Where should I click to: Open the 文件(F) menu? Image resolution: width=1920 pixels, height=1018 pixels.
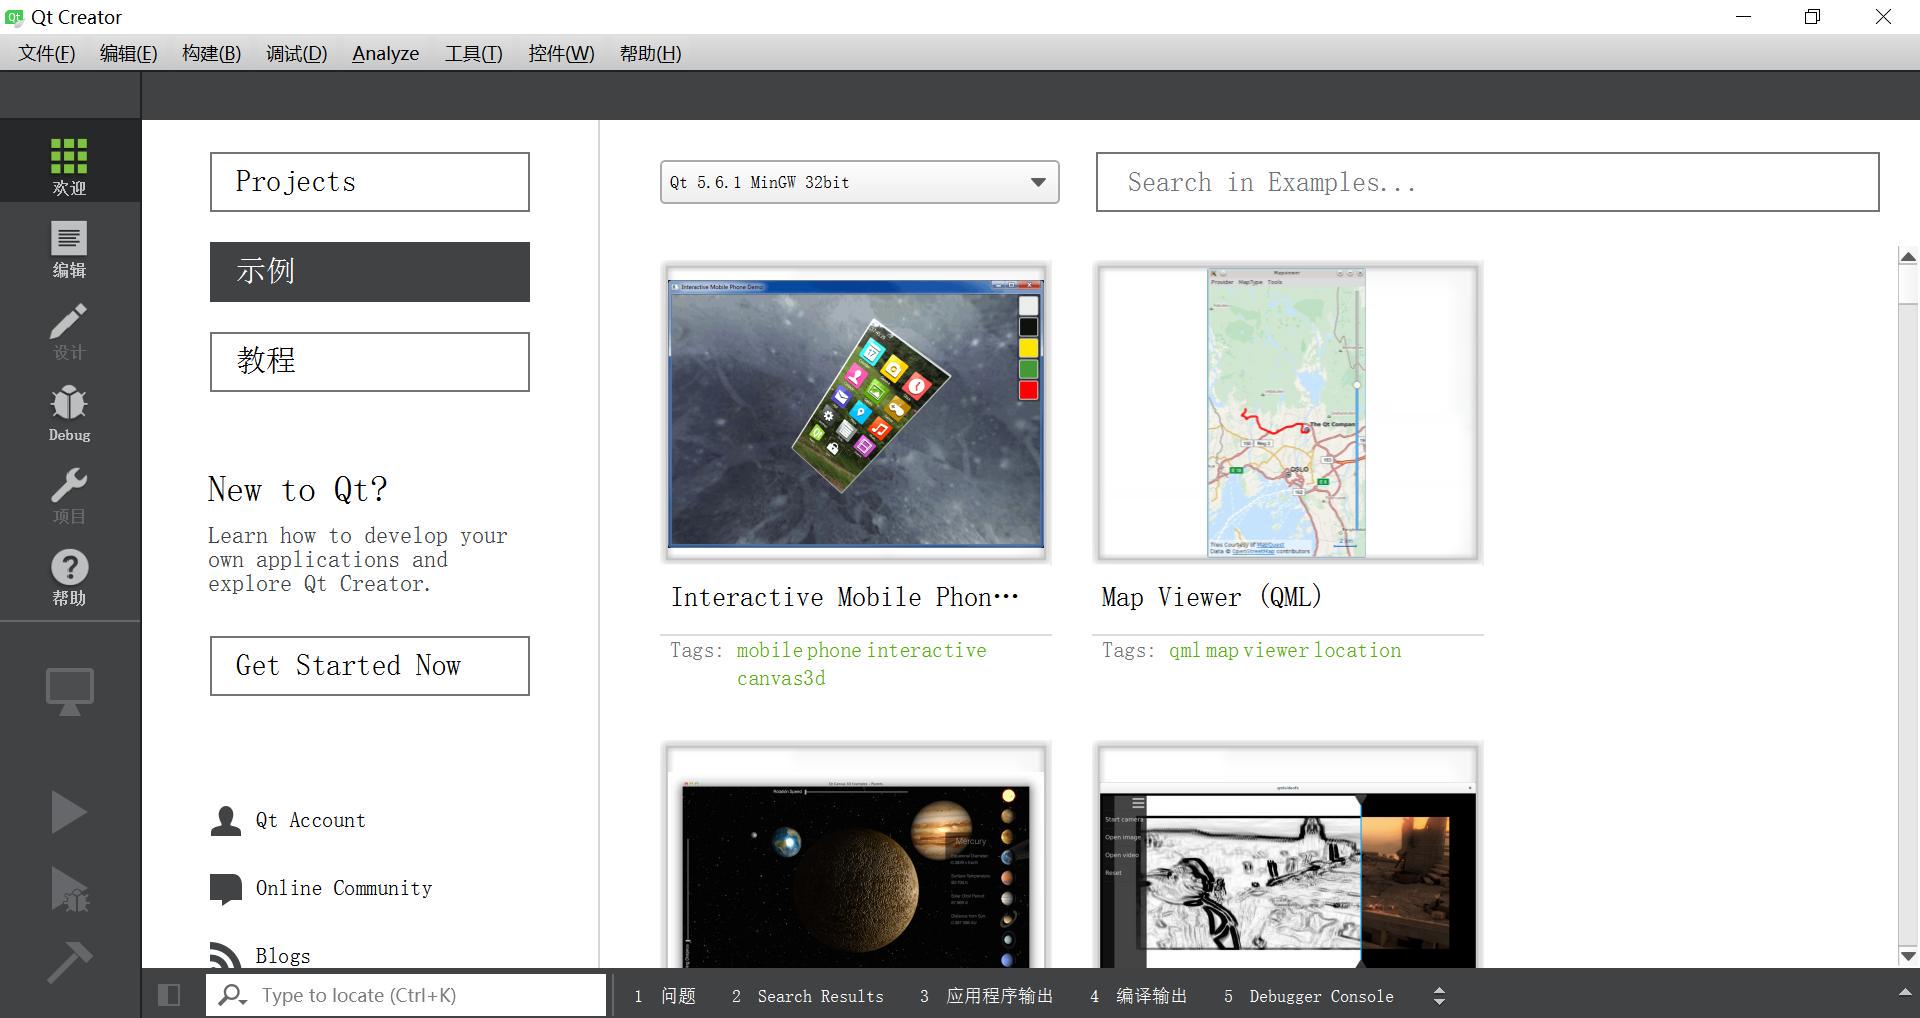coord(46,53)
